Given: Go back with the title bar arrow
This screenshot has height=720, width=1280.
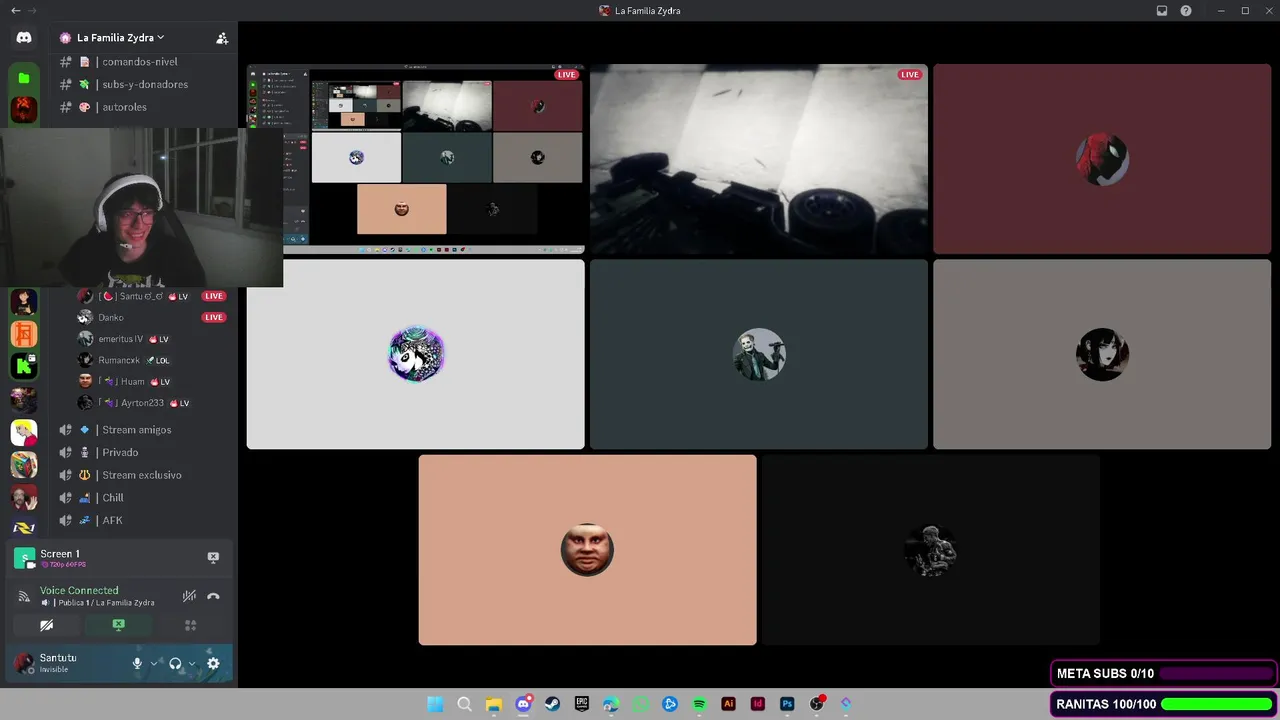Looking at the screenshot, I should 15,11.
